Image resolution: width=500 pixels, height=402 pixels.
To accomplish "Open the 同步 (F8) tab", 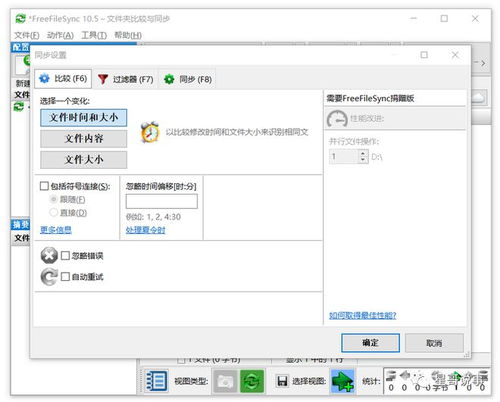I will pyautogui.click(x=188, y=79).
